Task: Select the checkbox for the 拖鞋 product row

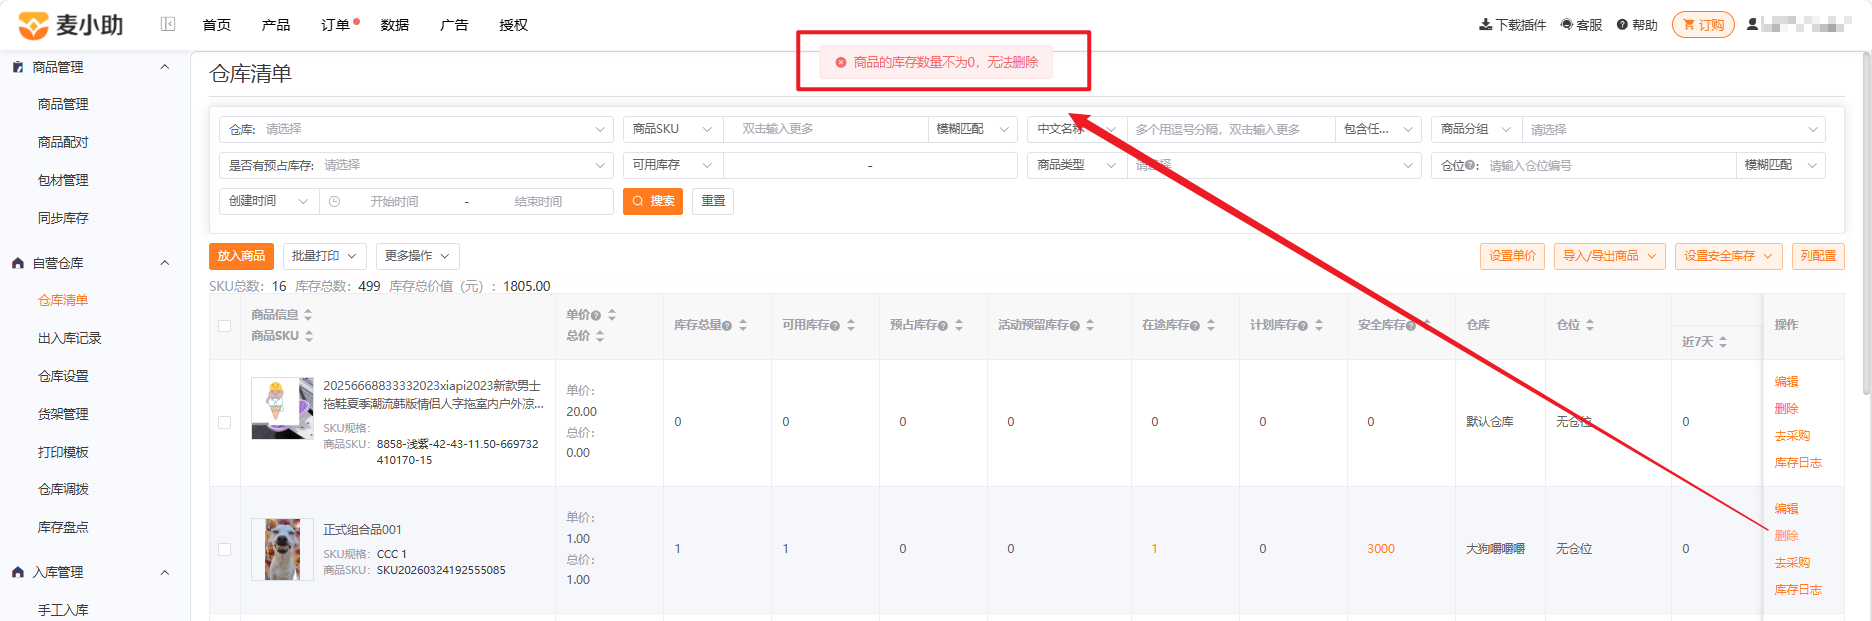Action: click(x=224, y=423)
